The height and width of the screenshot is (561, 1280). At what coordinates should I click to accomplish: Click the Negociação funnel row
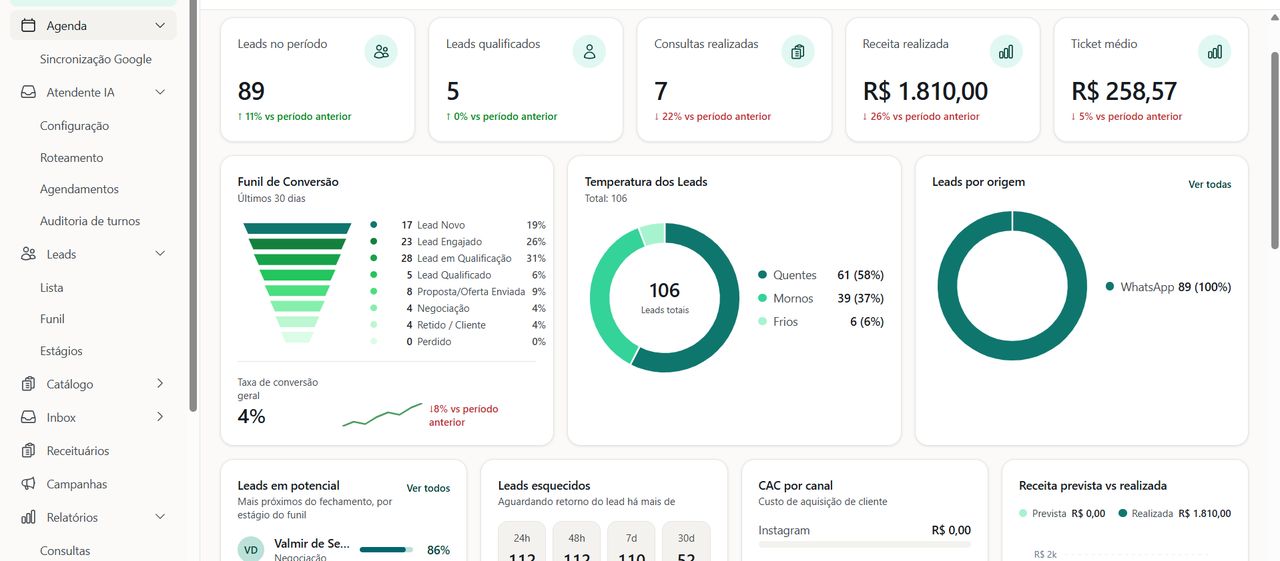pos(457,308)
